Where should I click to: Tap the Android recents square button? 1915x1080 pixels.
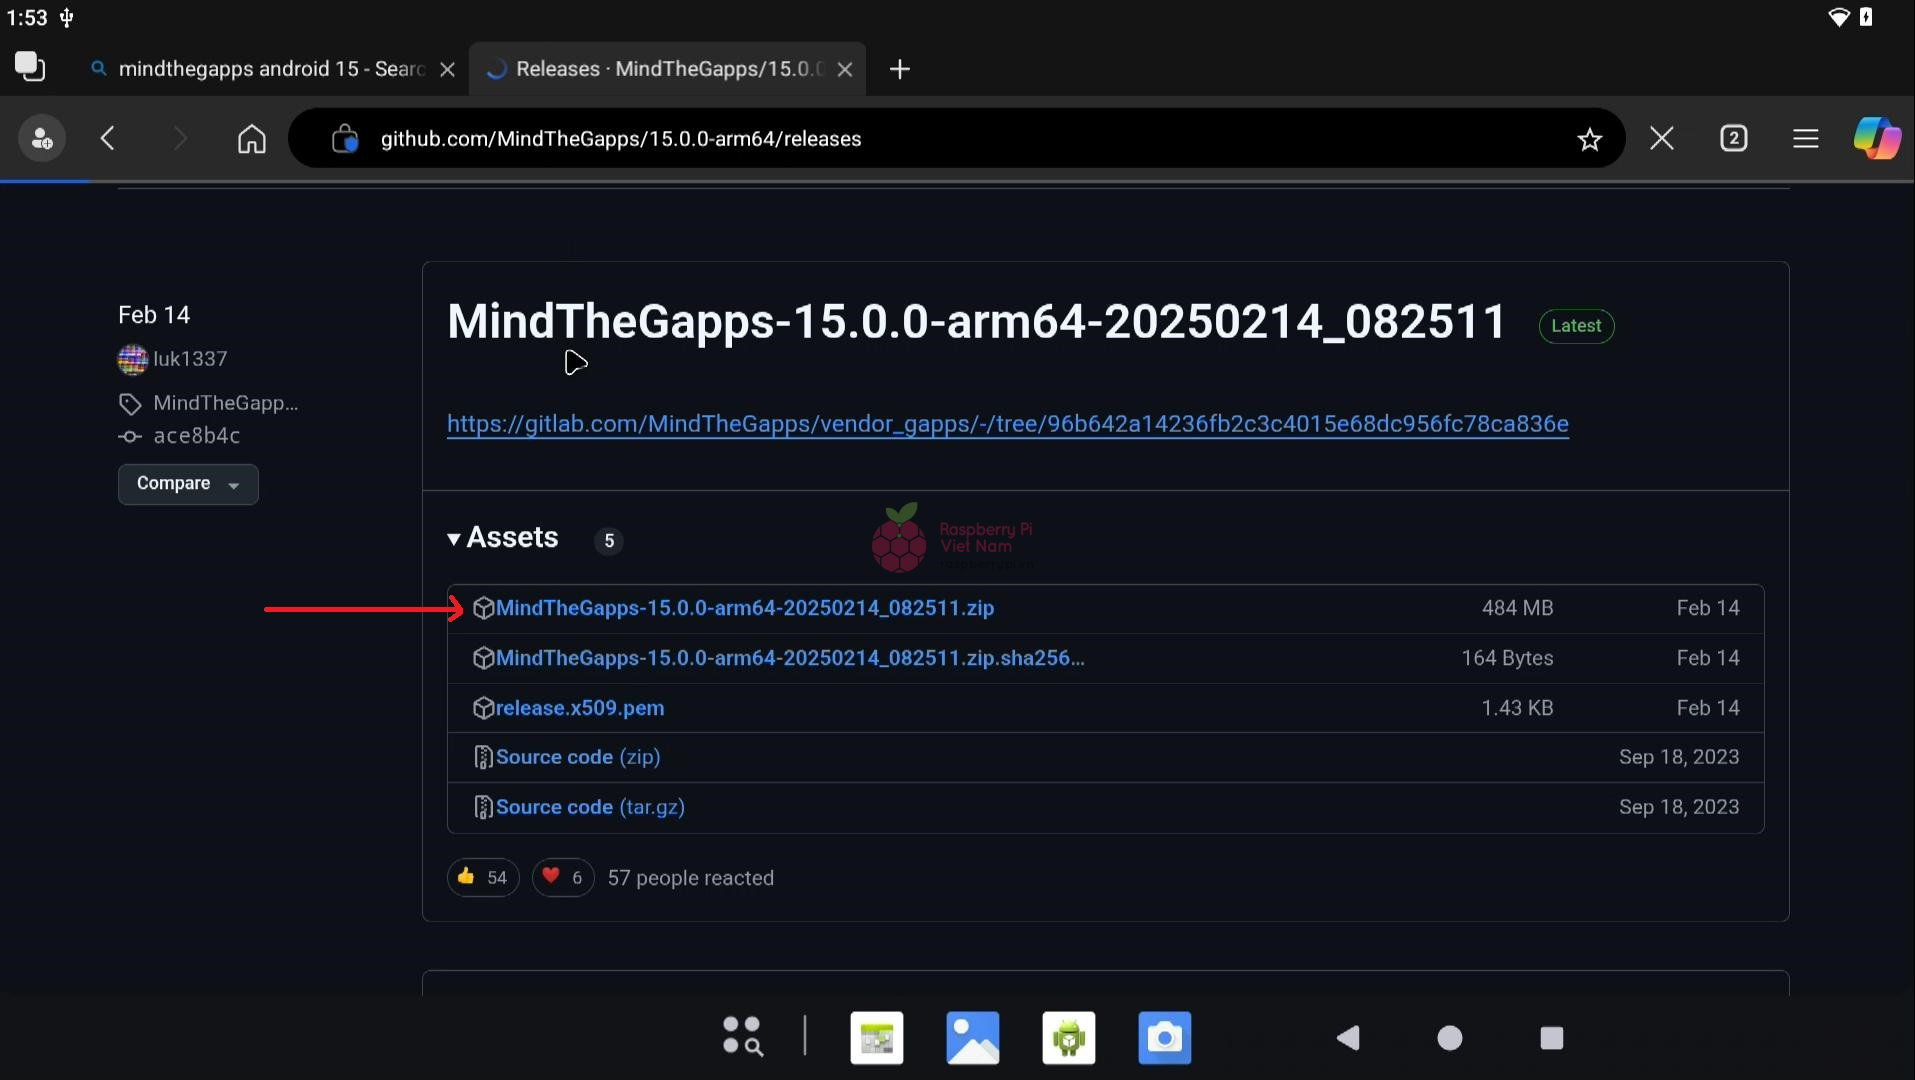click(1552, 1038)
